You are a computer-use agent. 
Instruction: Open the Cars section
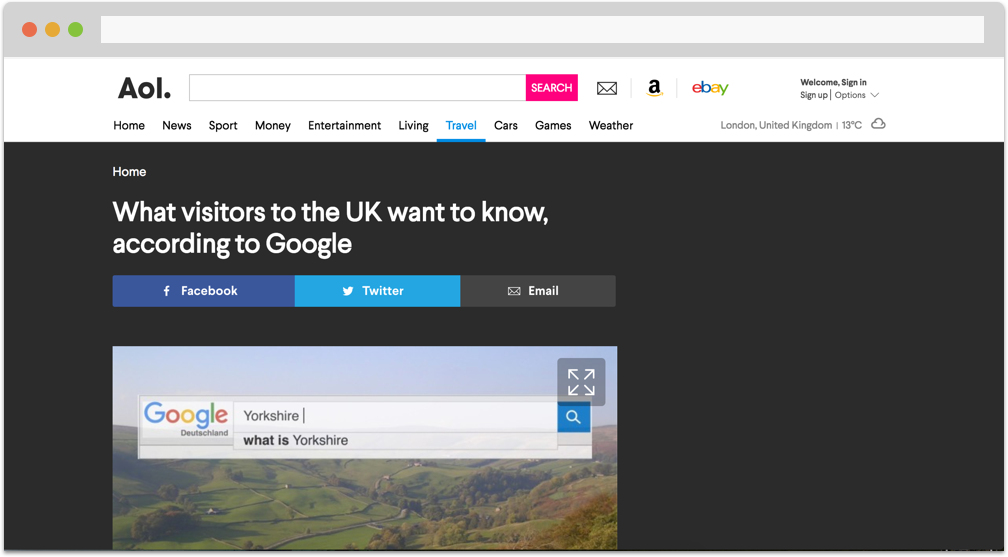point(506,125)
